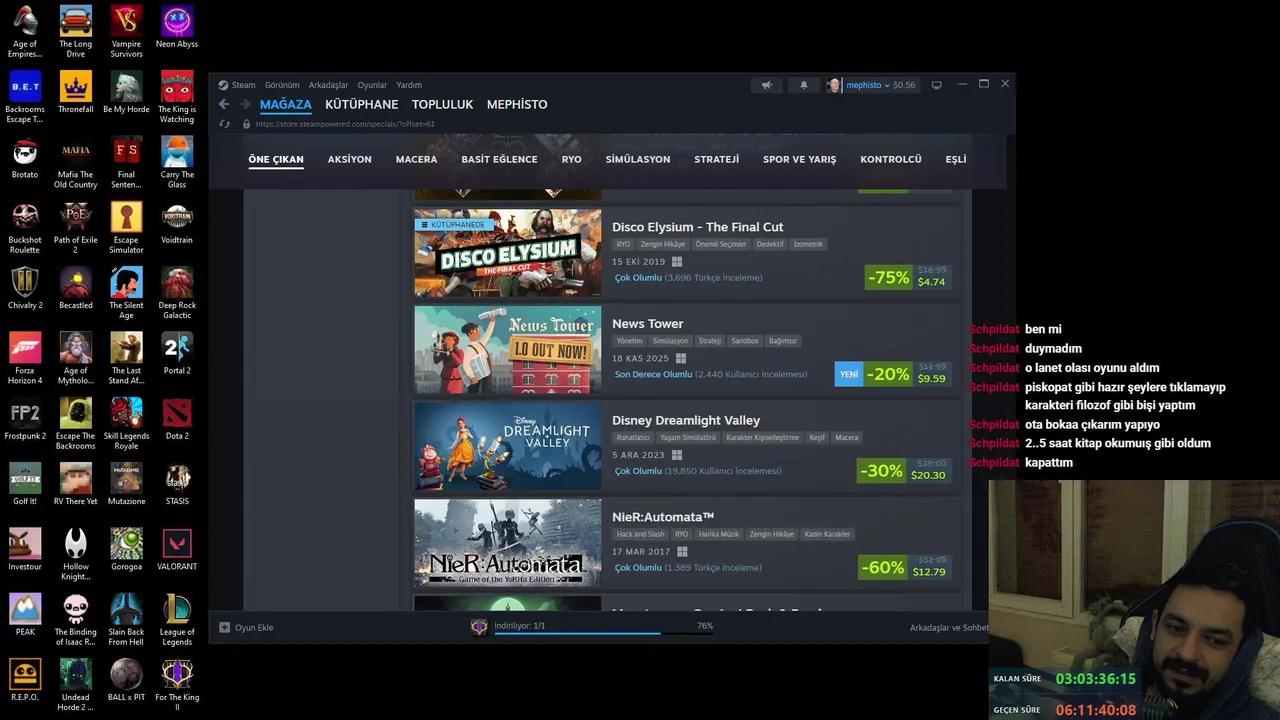Select the ÖNE ÇIKAN tab
Viewport: 1280px width, 720px height.
click(276, 159)
